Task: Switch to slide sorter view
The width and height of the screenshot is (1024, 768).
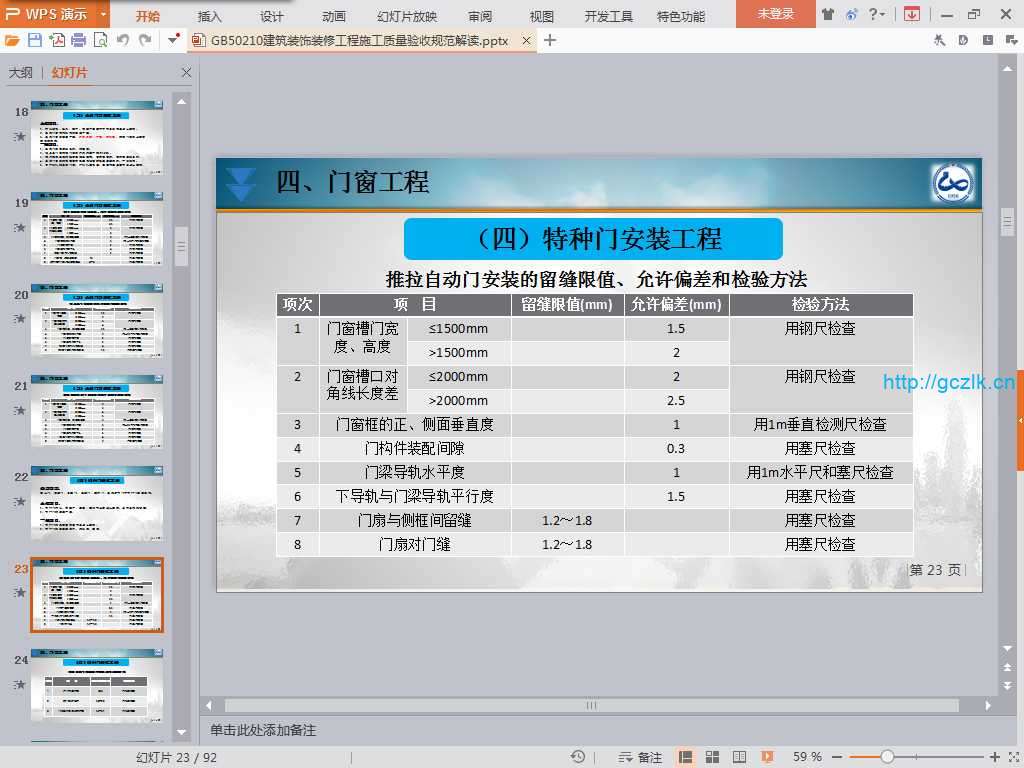Action: [713, 757]
